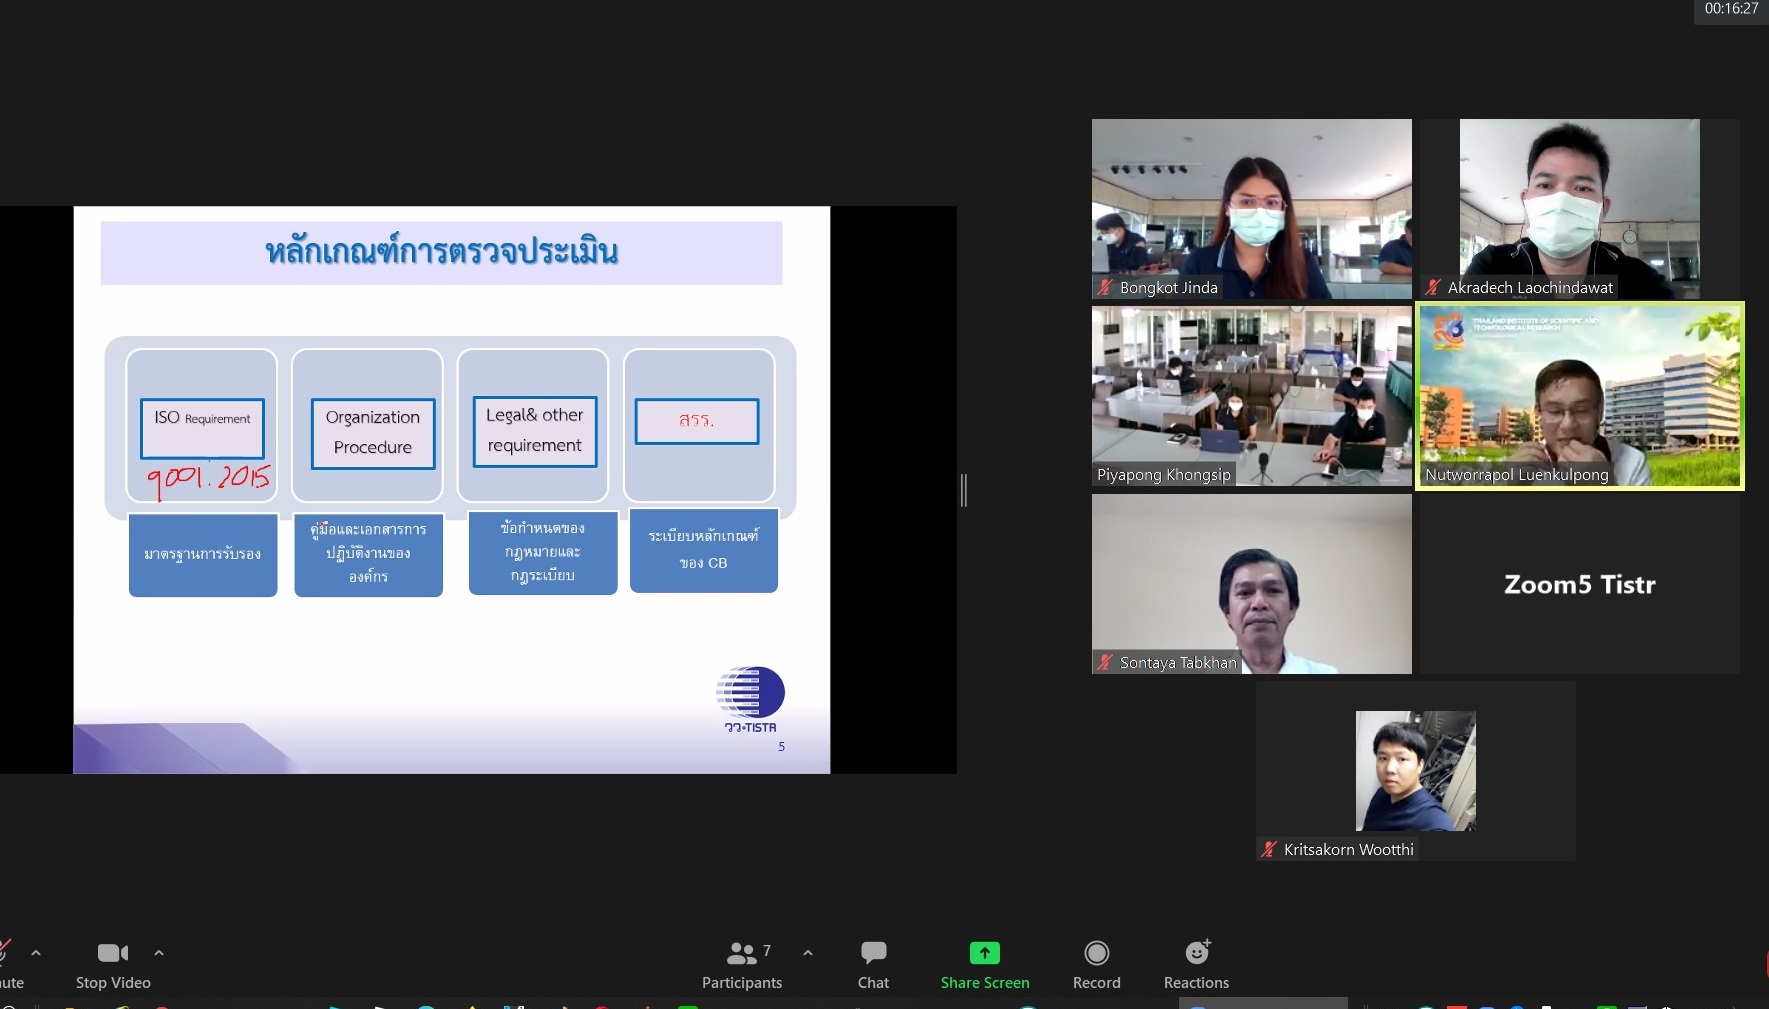1769x1009 pixels.
Task: Click the ISO Requirement box on slide
Action: pyautogui.click(x=203, y=429)
